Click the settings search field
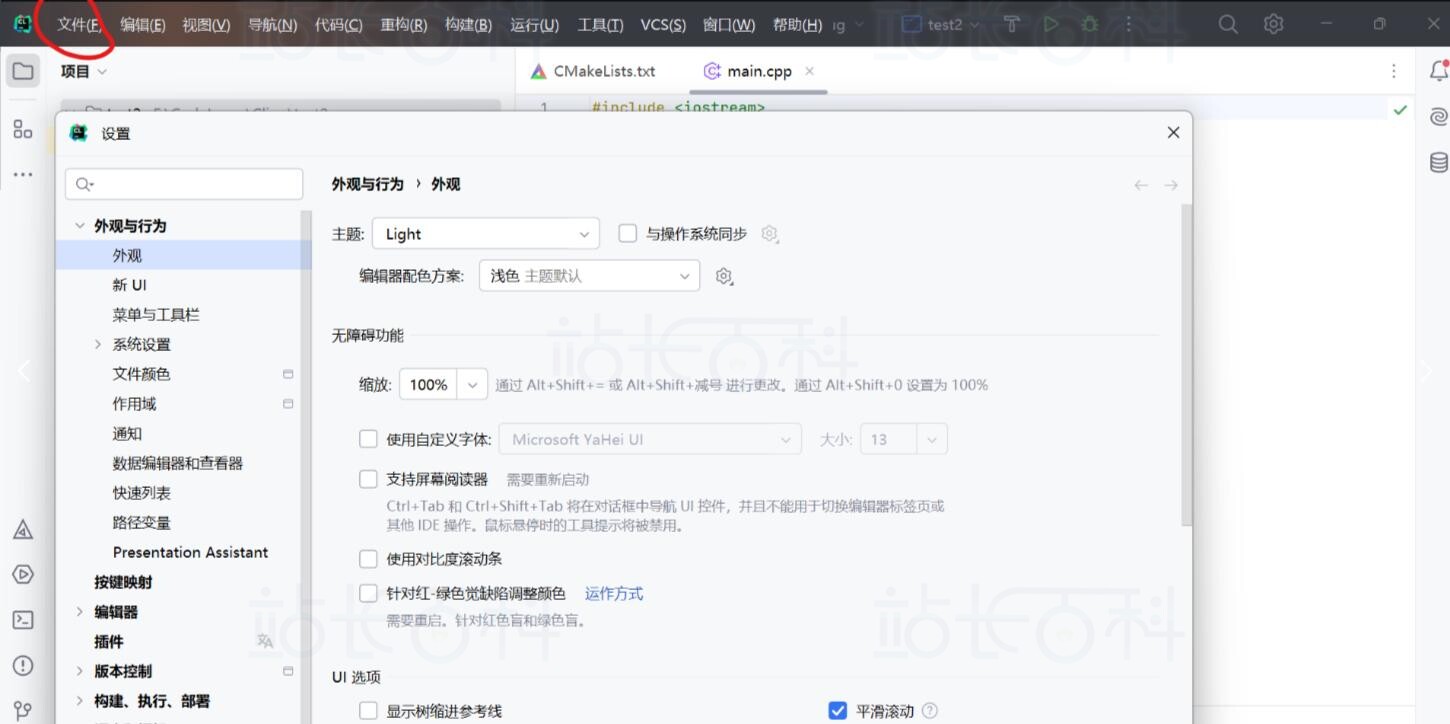The height and width of the screenshot is (724, 1450). (x=185, y=184)
